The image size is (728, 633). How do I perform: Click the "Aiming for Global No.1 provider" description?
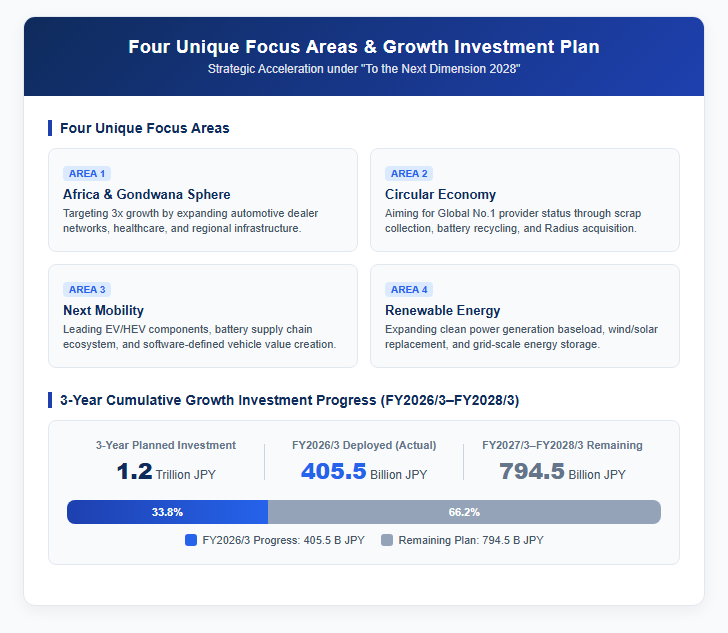coord(513,221)
